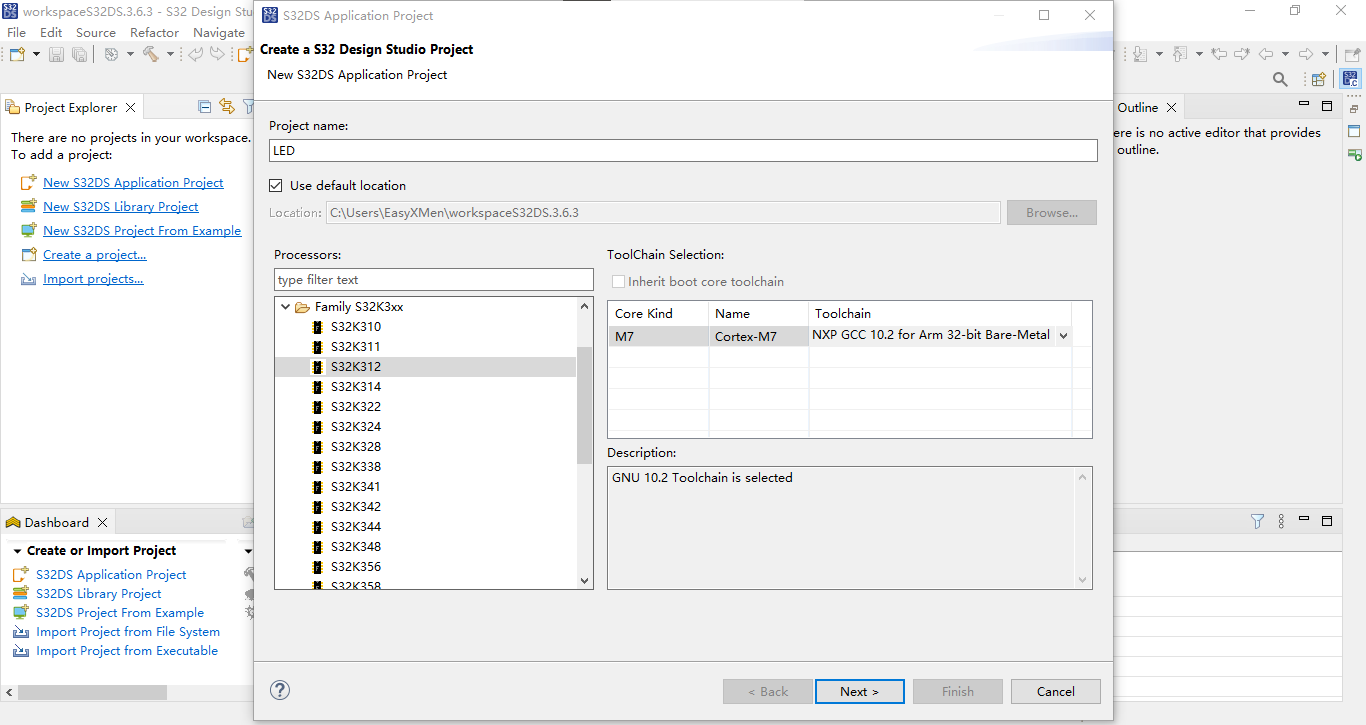
Task: Click the Last Edit Location icon
Action: pos(1219,54)
